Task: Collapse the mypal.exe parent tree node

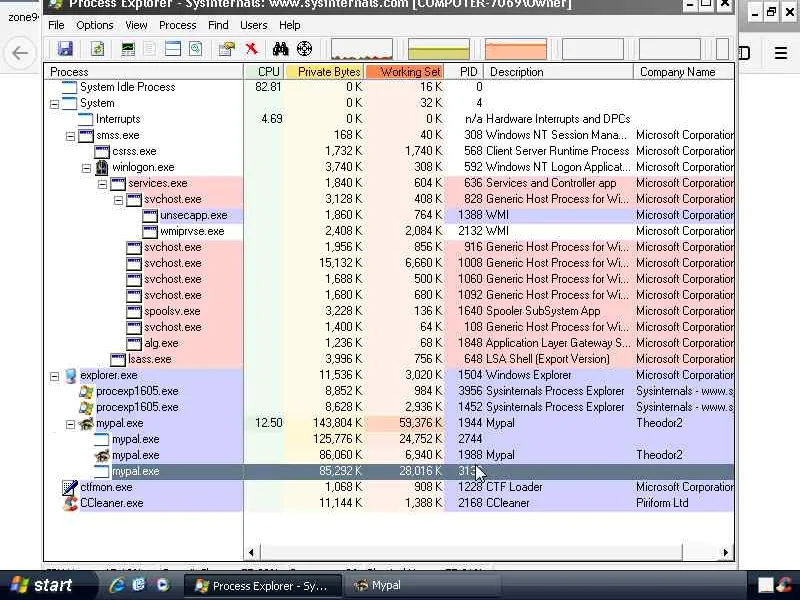Action: click(x=70, y=424)
